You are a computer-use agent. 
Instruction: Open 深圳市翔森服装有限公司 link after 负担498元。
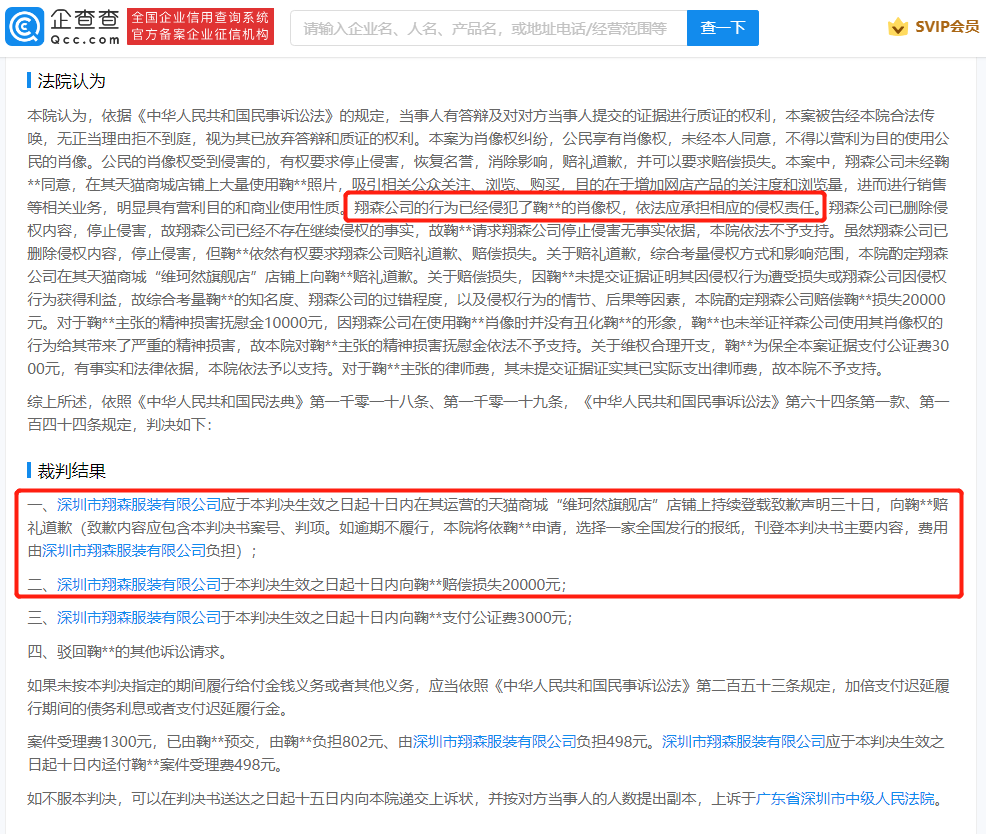(743, 742)
